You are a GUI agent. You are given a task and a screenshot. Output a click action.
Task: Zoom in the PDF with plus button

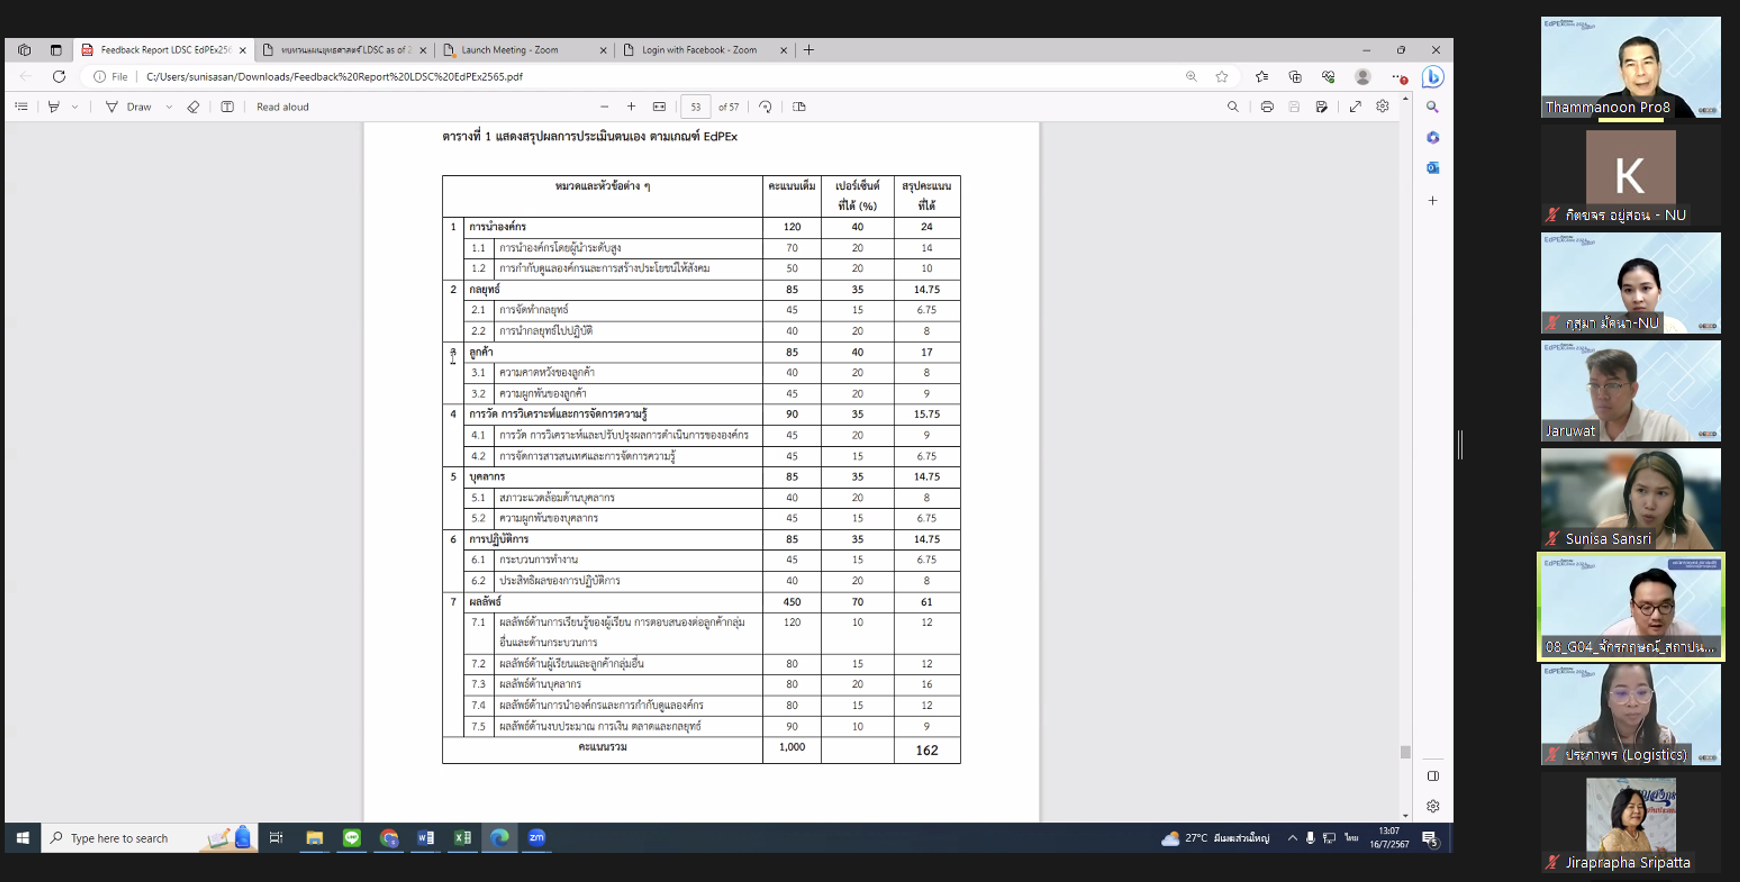click(x=631, y=107)
